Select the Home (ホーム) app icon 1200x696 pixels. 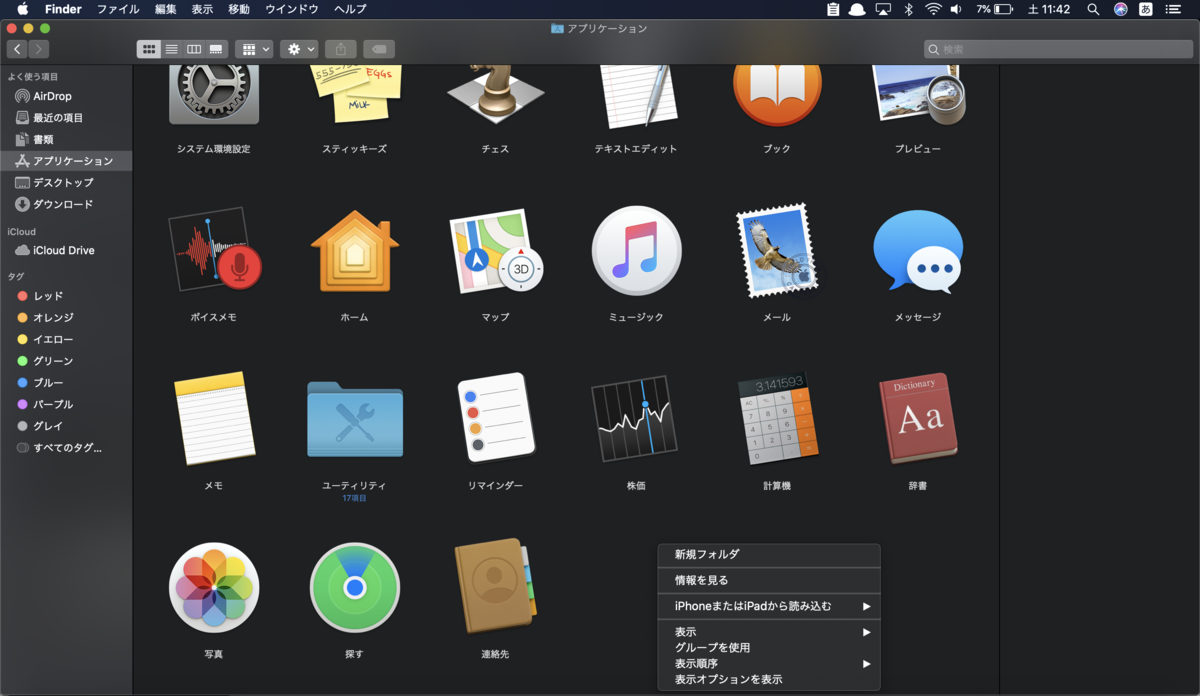point(354,250)
